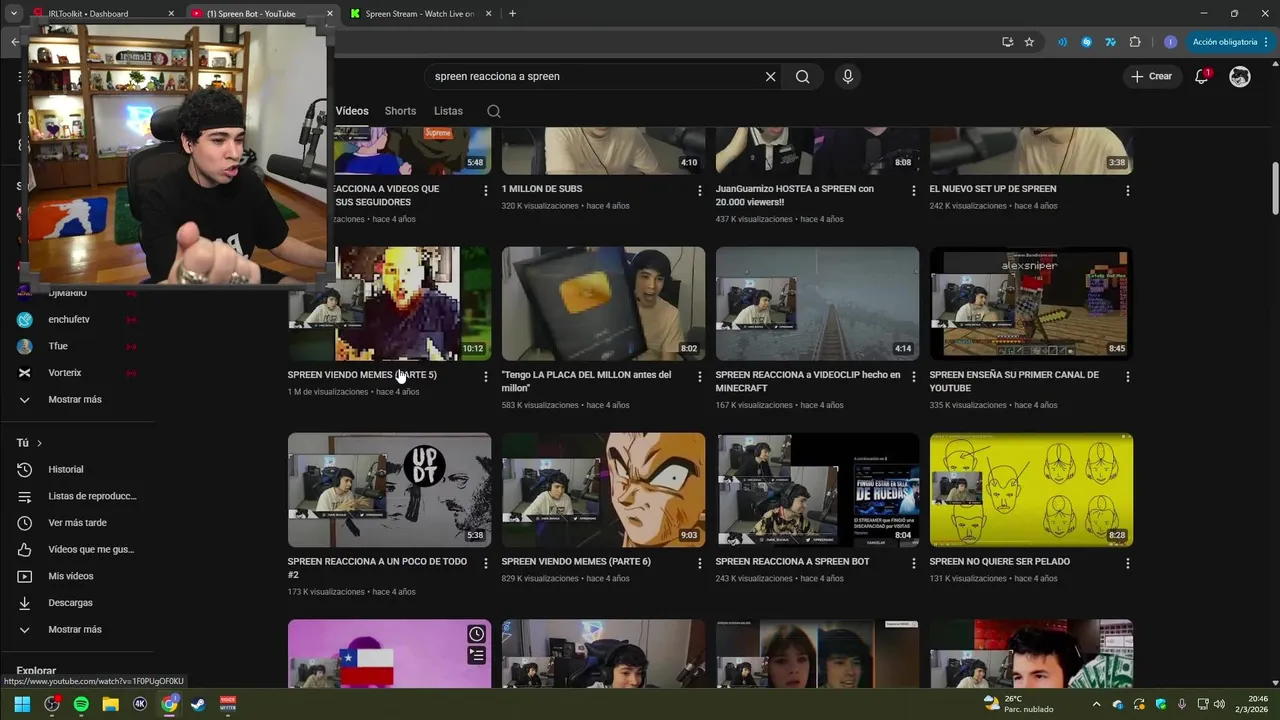The image size is (1280, 720).
Task: Open SPREEN REACCIONA a VIDEOCLIP MINECRAFT thumbnail
Action: tap(817, 304)
